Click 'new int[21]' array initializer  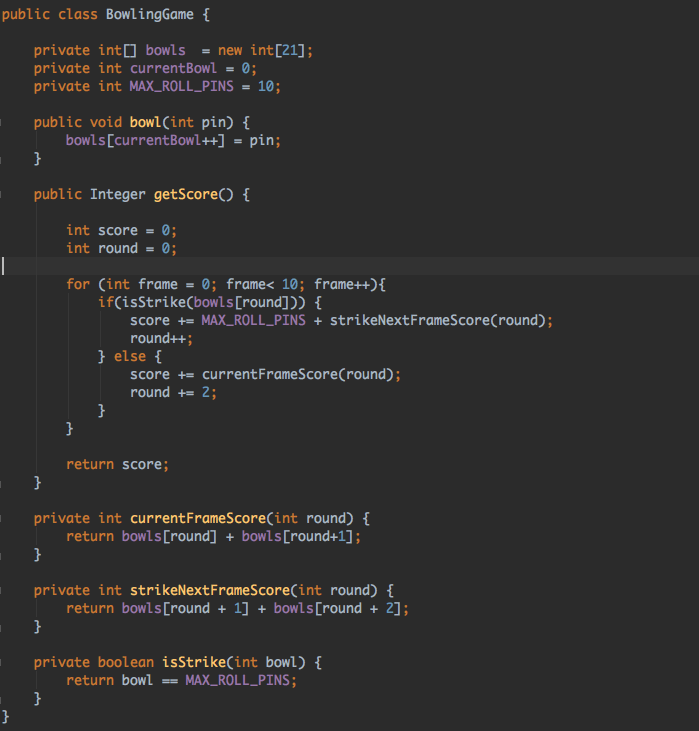[262, 50]
